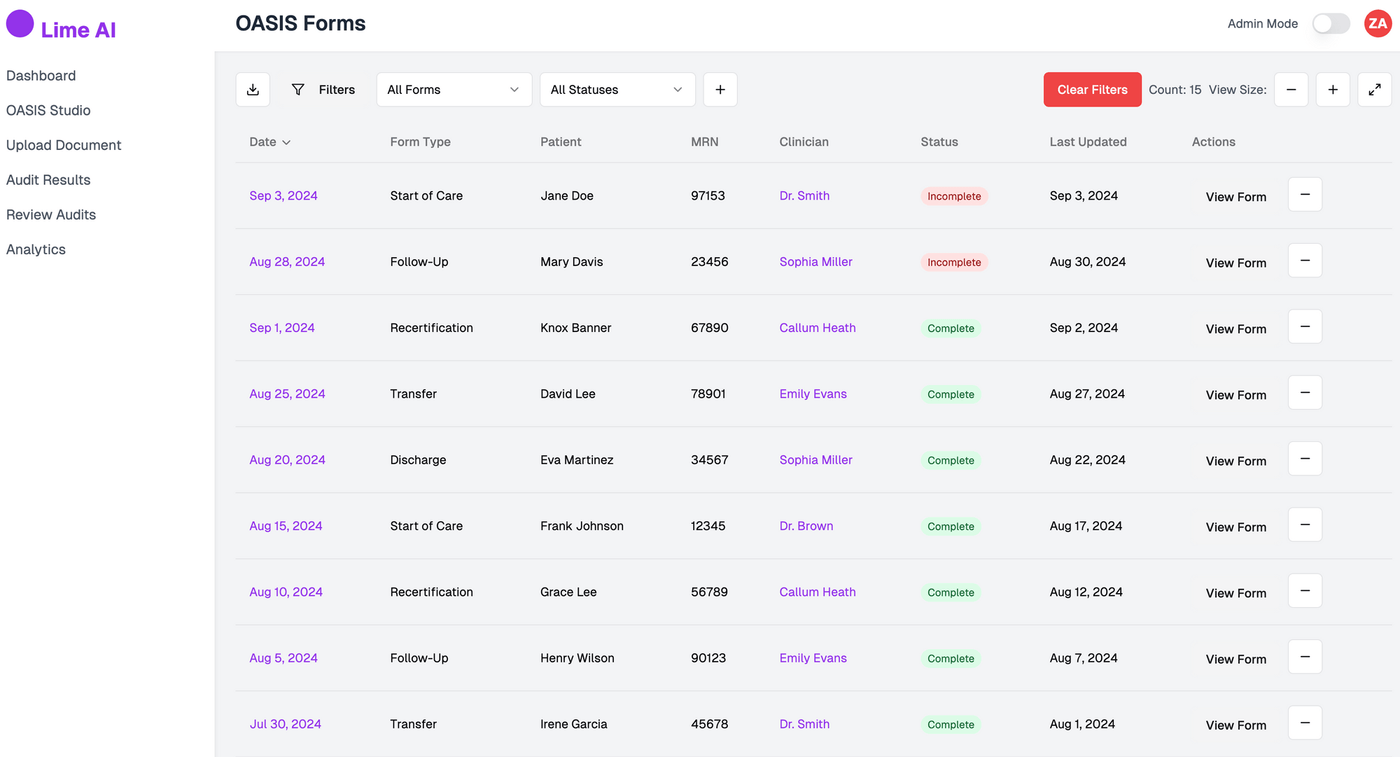Open OASIS Studio in sidebar
Image resolution: width=1400 pixels, height=757 pixels.
tap(48, 110)
